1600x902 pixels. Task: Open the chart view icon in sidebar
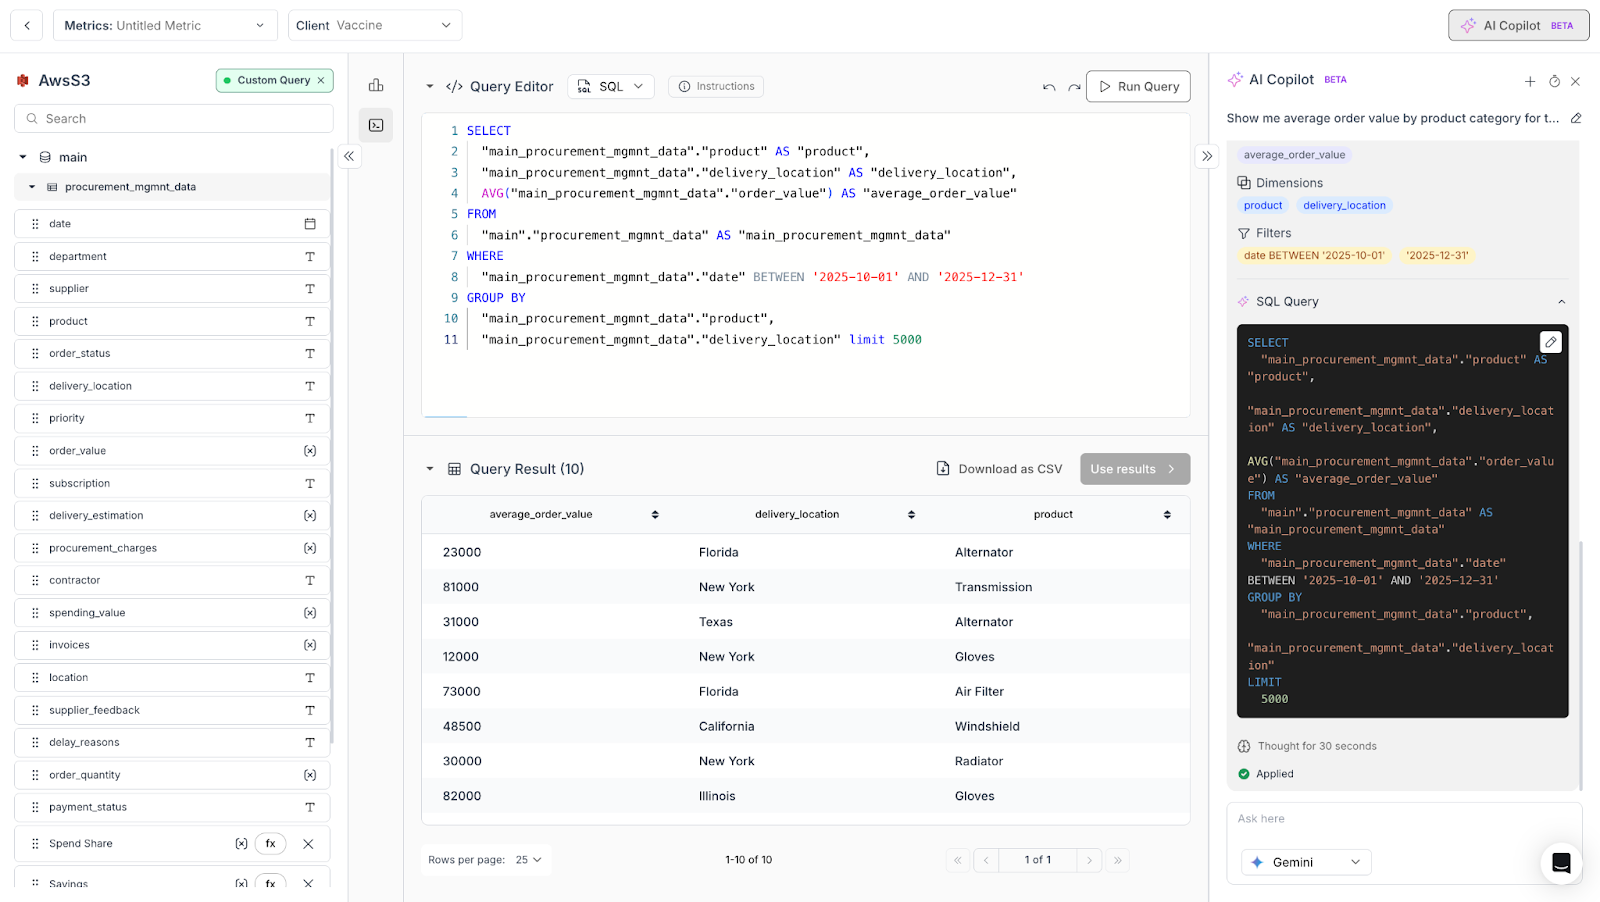point(376,85)
